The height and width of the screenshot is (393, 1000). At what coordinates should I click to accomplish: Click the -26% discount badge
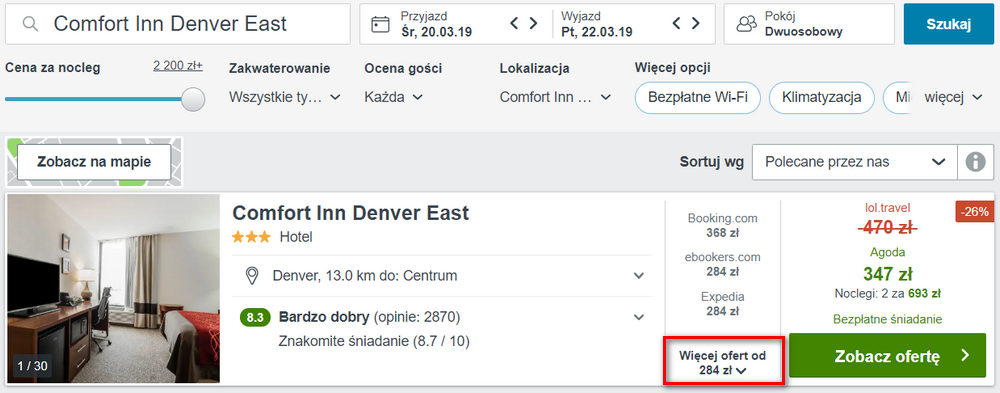(x=974, y=212)
